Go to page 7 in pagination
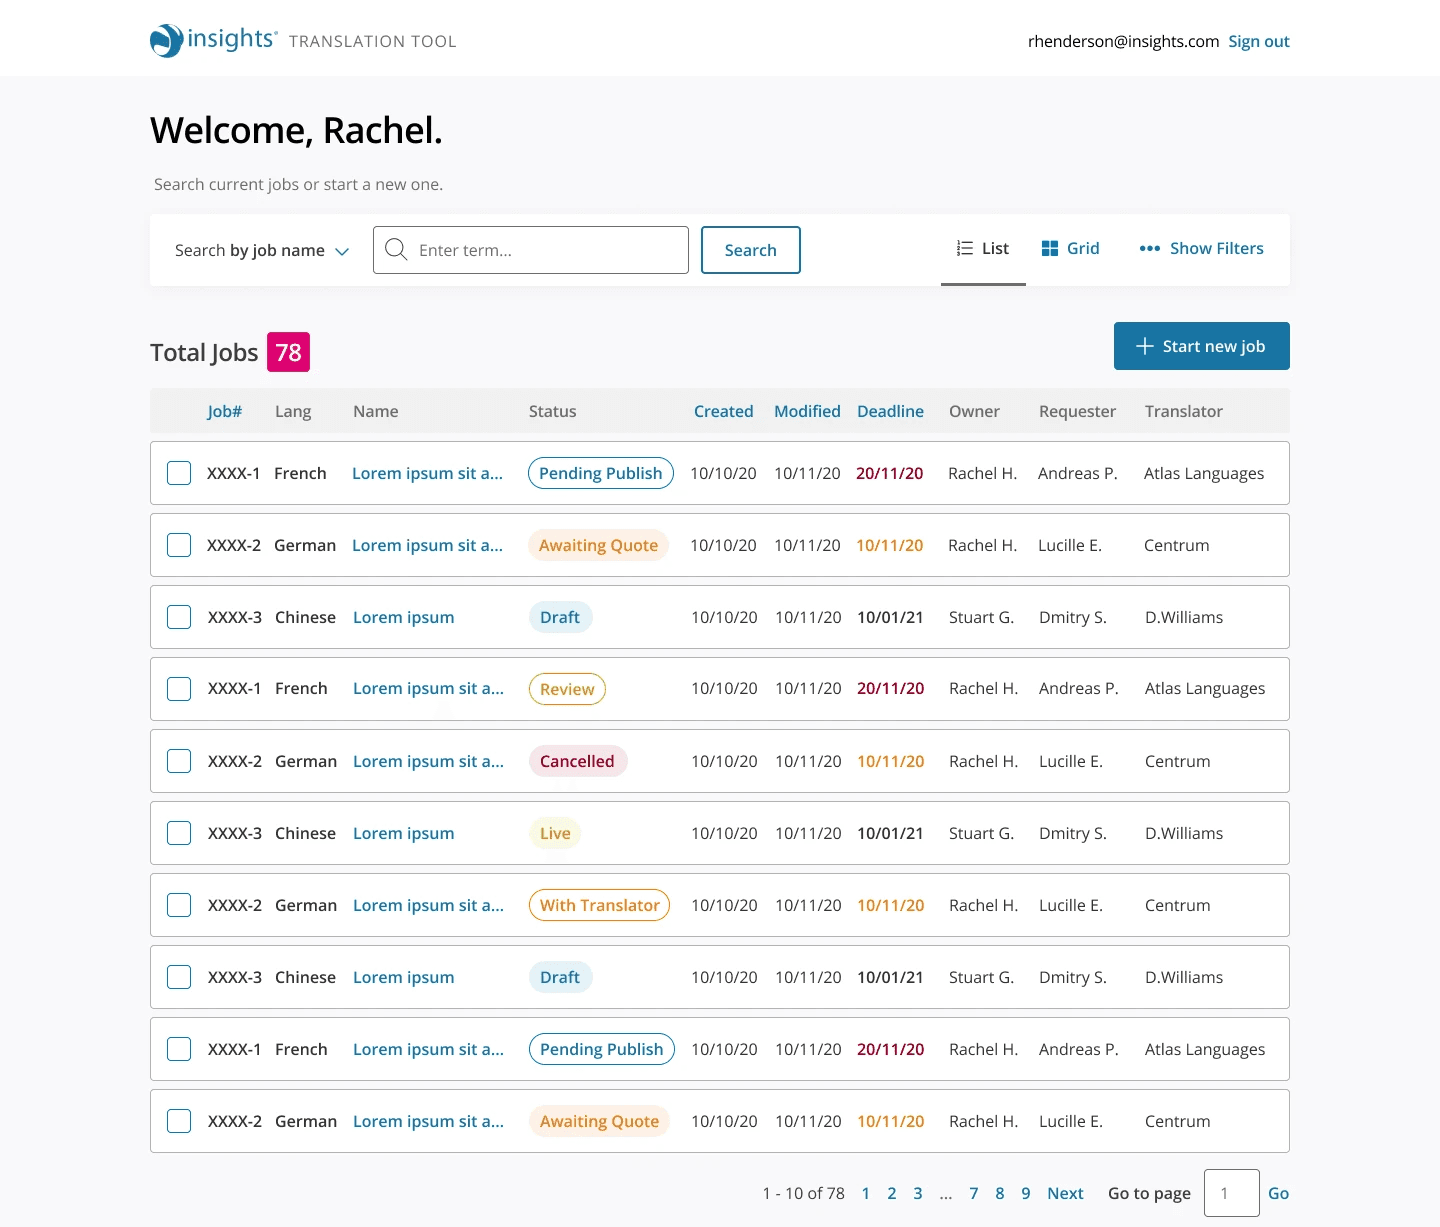The height and width of the screenshot is (1227, 1440). click(974, 1193)
